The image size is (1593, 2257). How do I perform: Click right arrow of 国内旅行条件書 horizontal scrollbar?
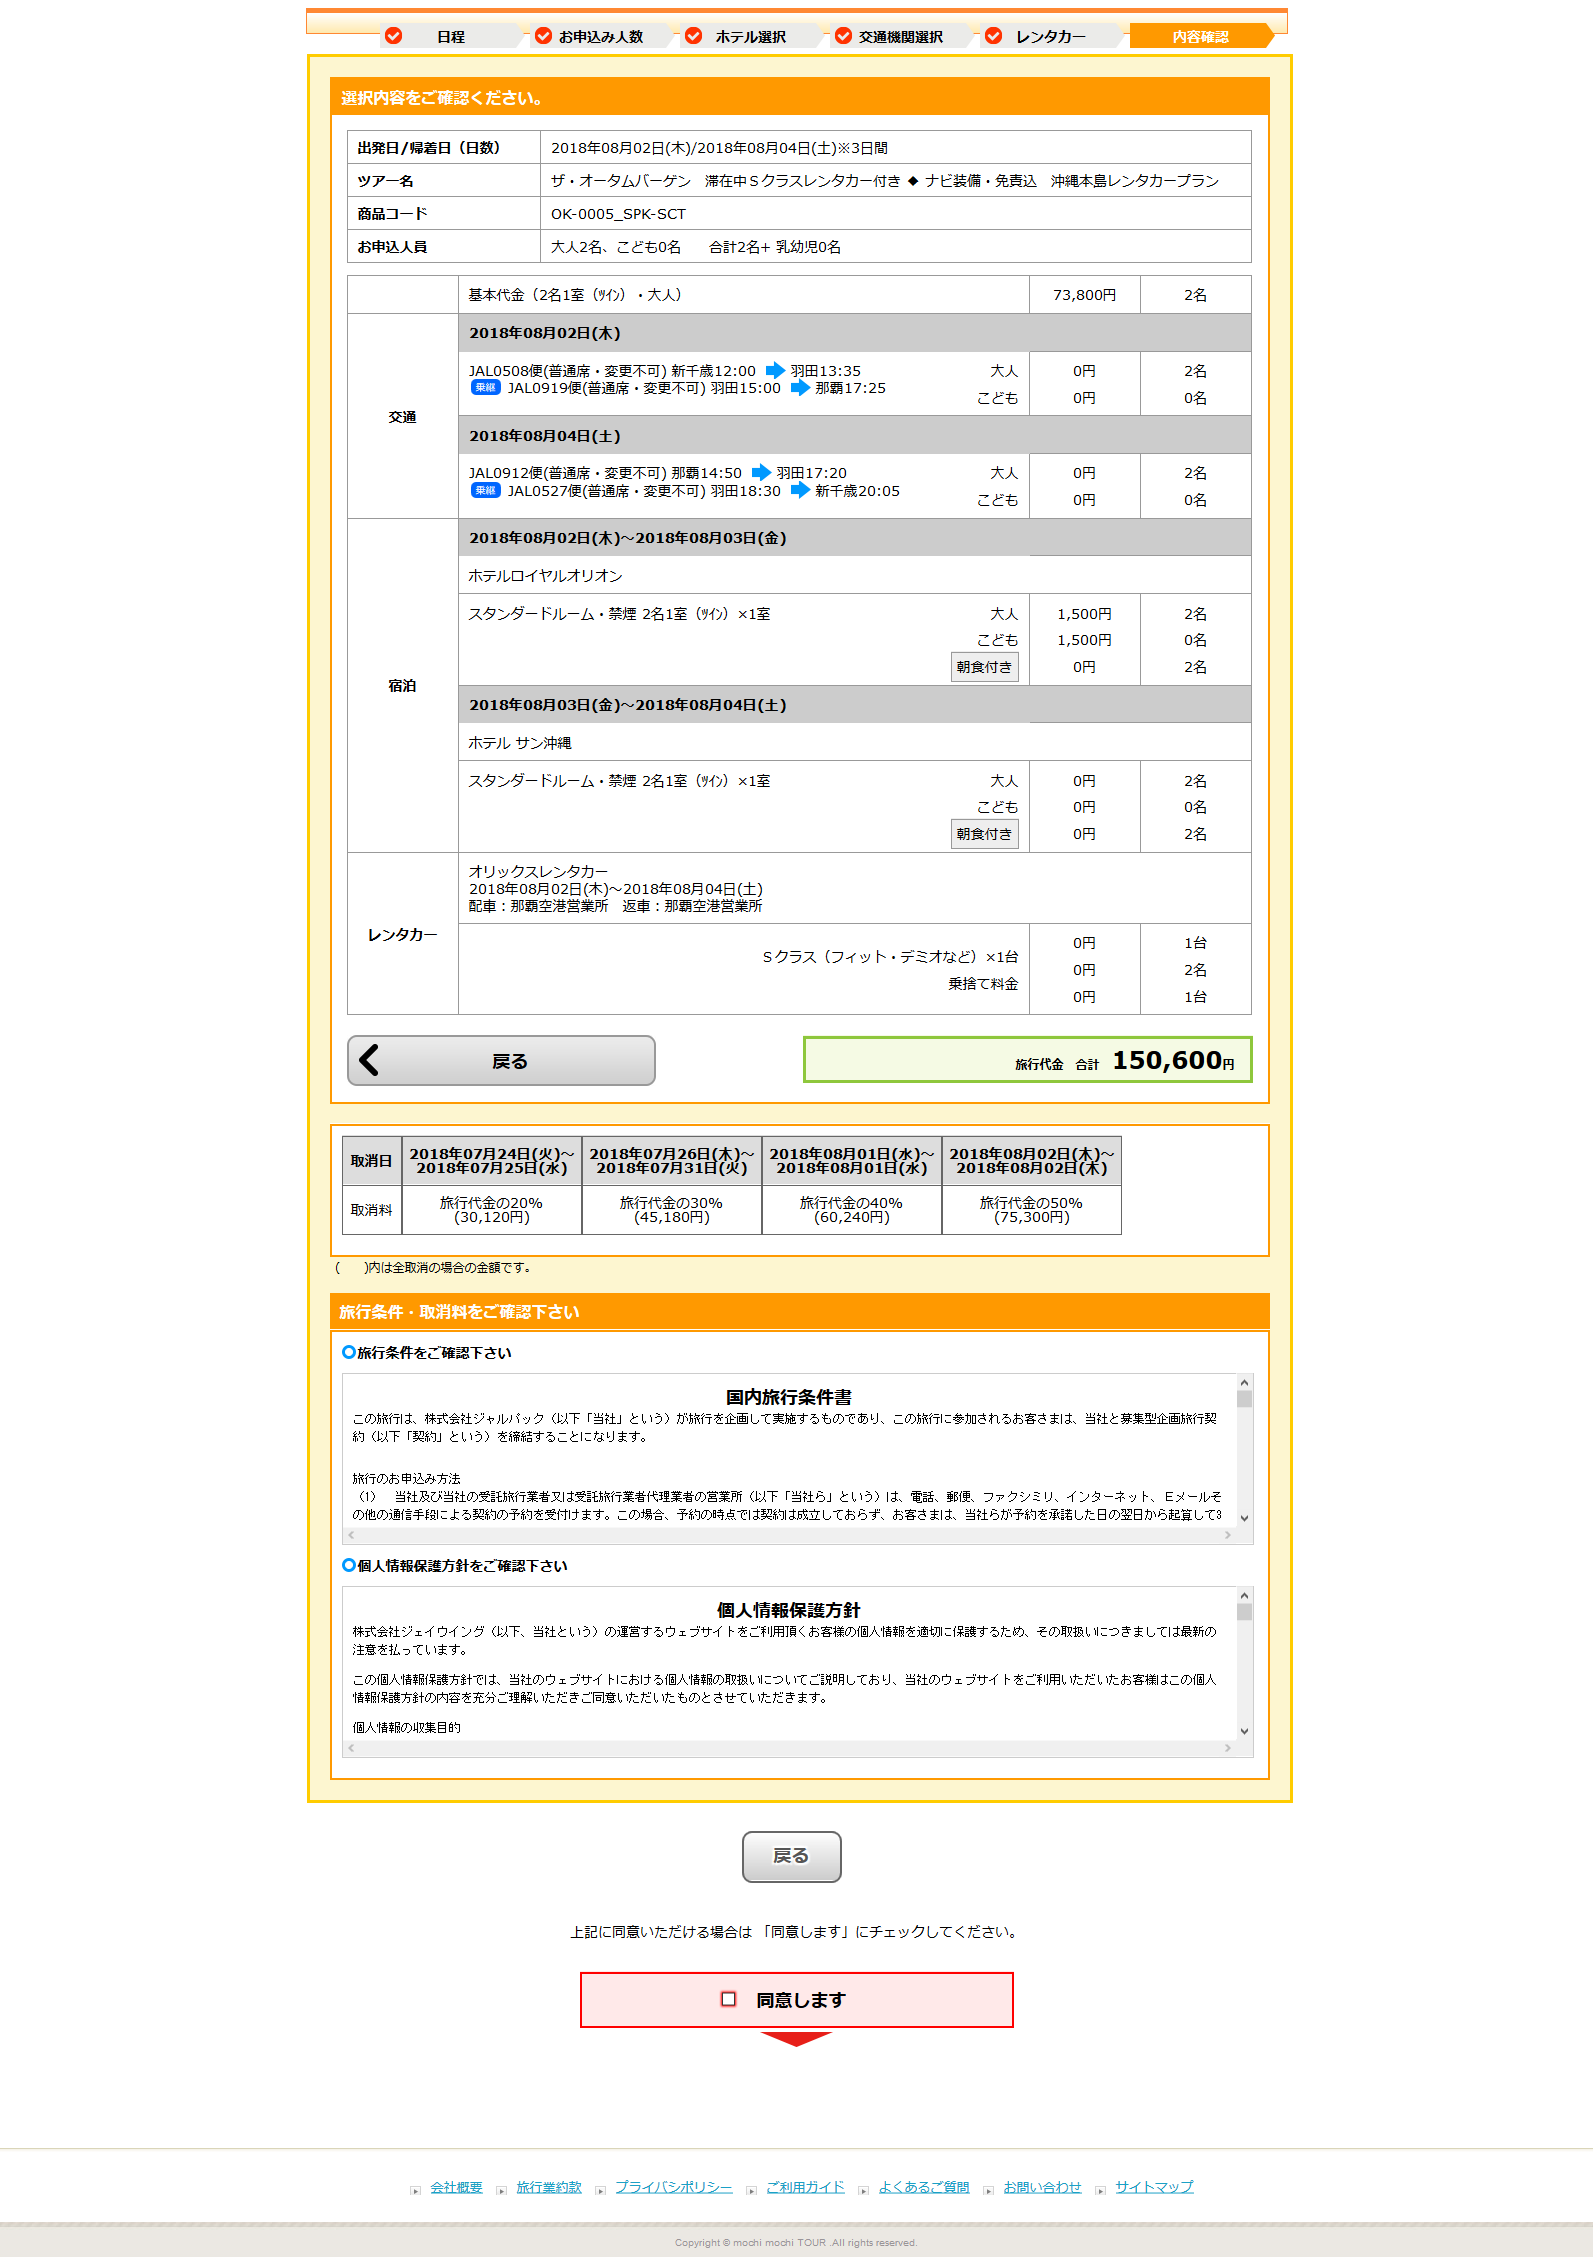coord(1228,1535)
